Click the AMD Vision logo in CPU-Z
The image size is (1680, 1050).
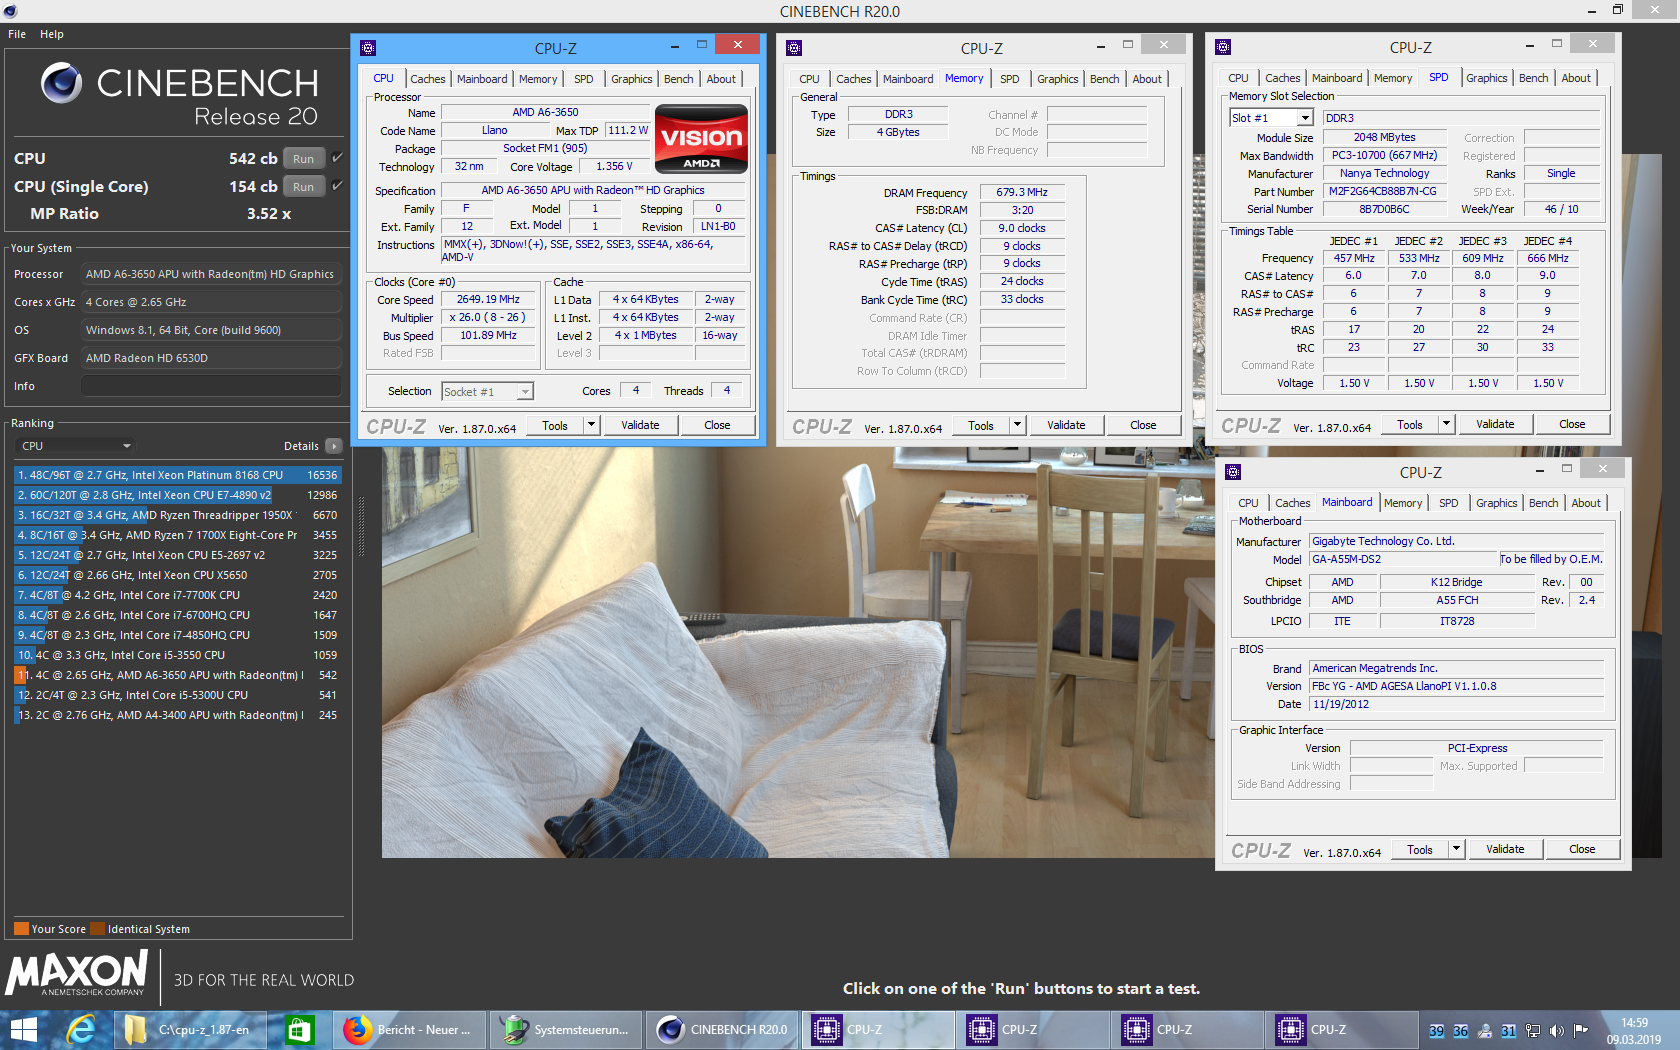pos(702,139)
